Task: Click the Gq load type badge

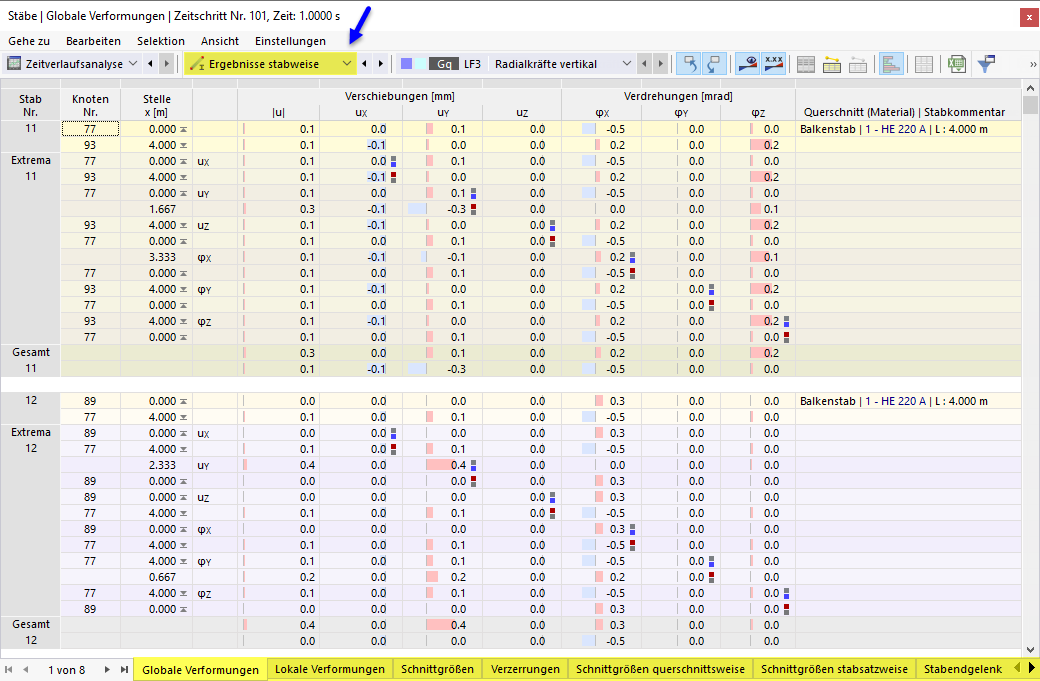Action: click(x=444, y=64)
